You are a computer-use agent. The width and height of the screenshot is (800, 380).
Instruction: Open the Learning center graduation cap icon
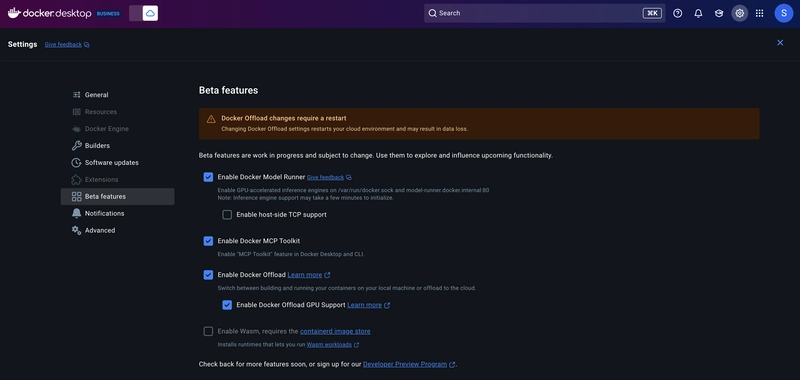click(719, 13)
